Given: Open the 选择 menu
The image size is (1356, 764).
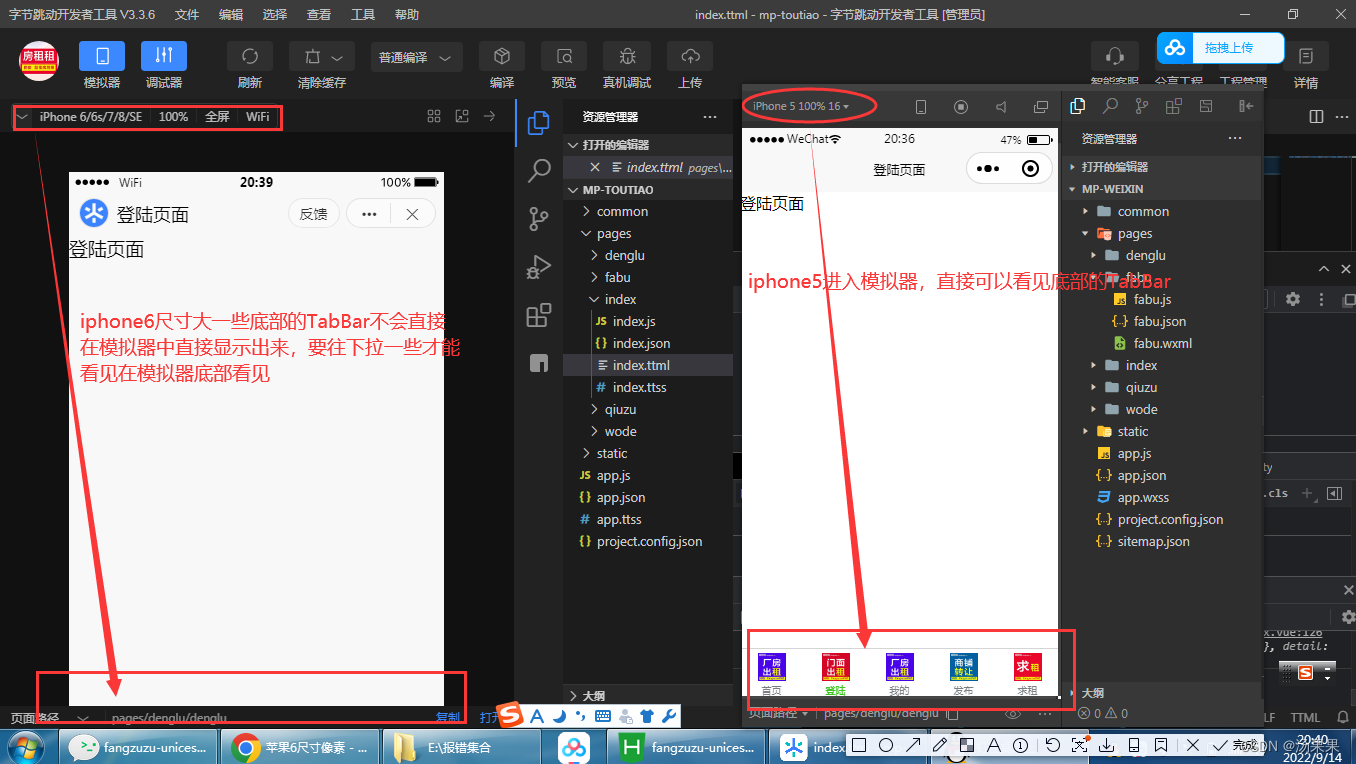Looking at the screenshot, I should tap(275, 14).
